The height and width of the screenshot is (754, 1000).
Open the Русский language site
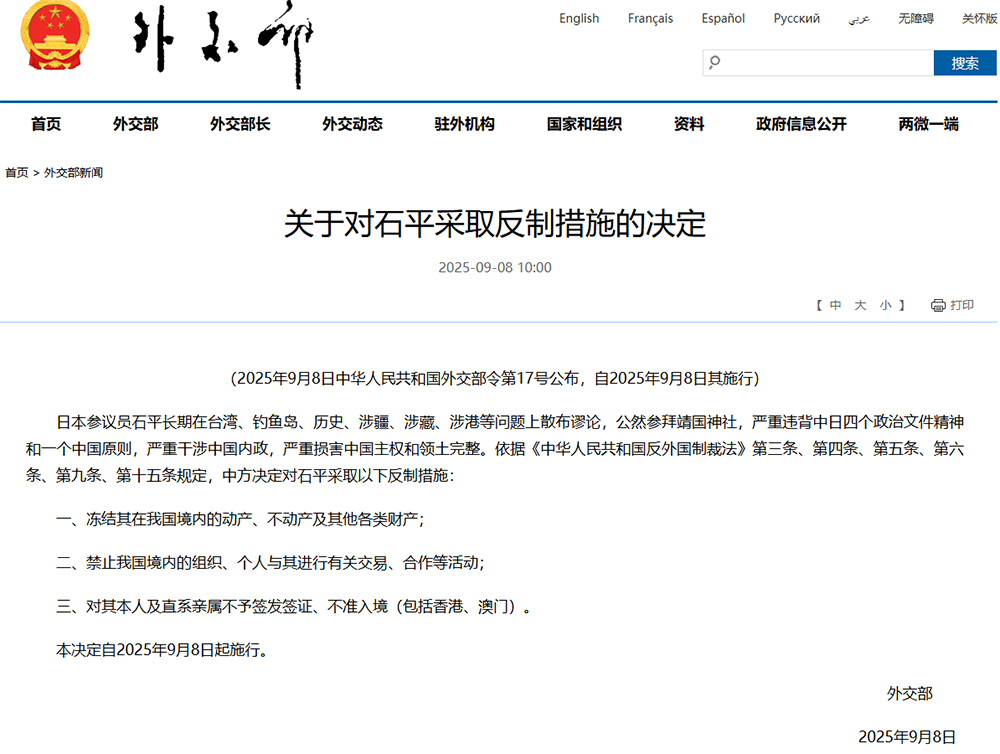(x=797, y=18)
